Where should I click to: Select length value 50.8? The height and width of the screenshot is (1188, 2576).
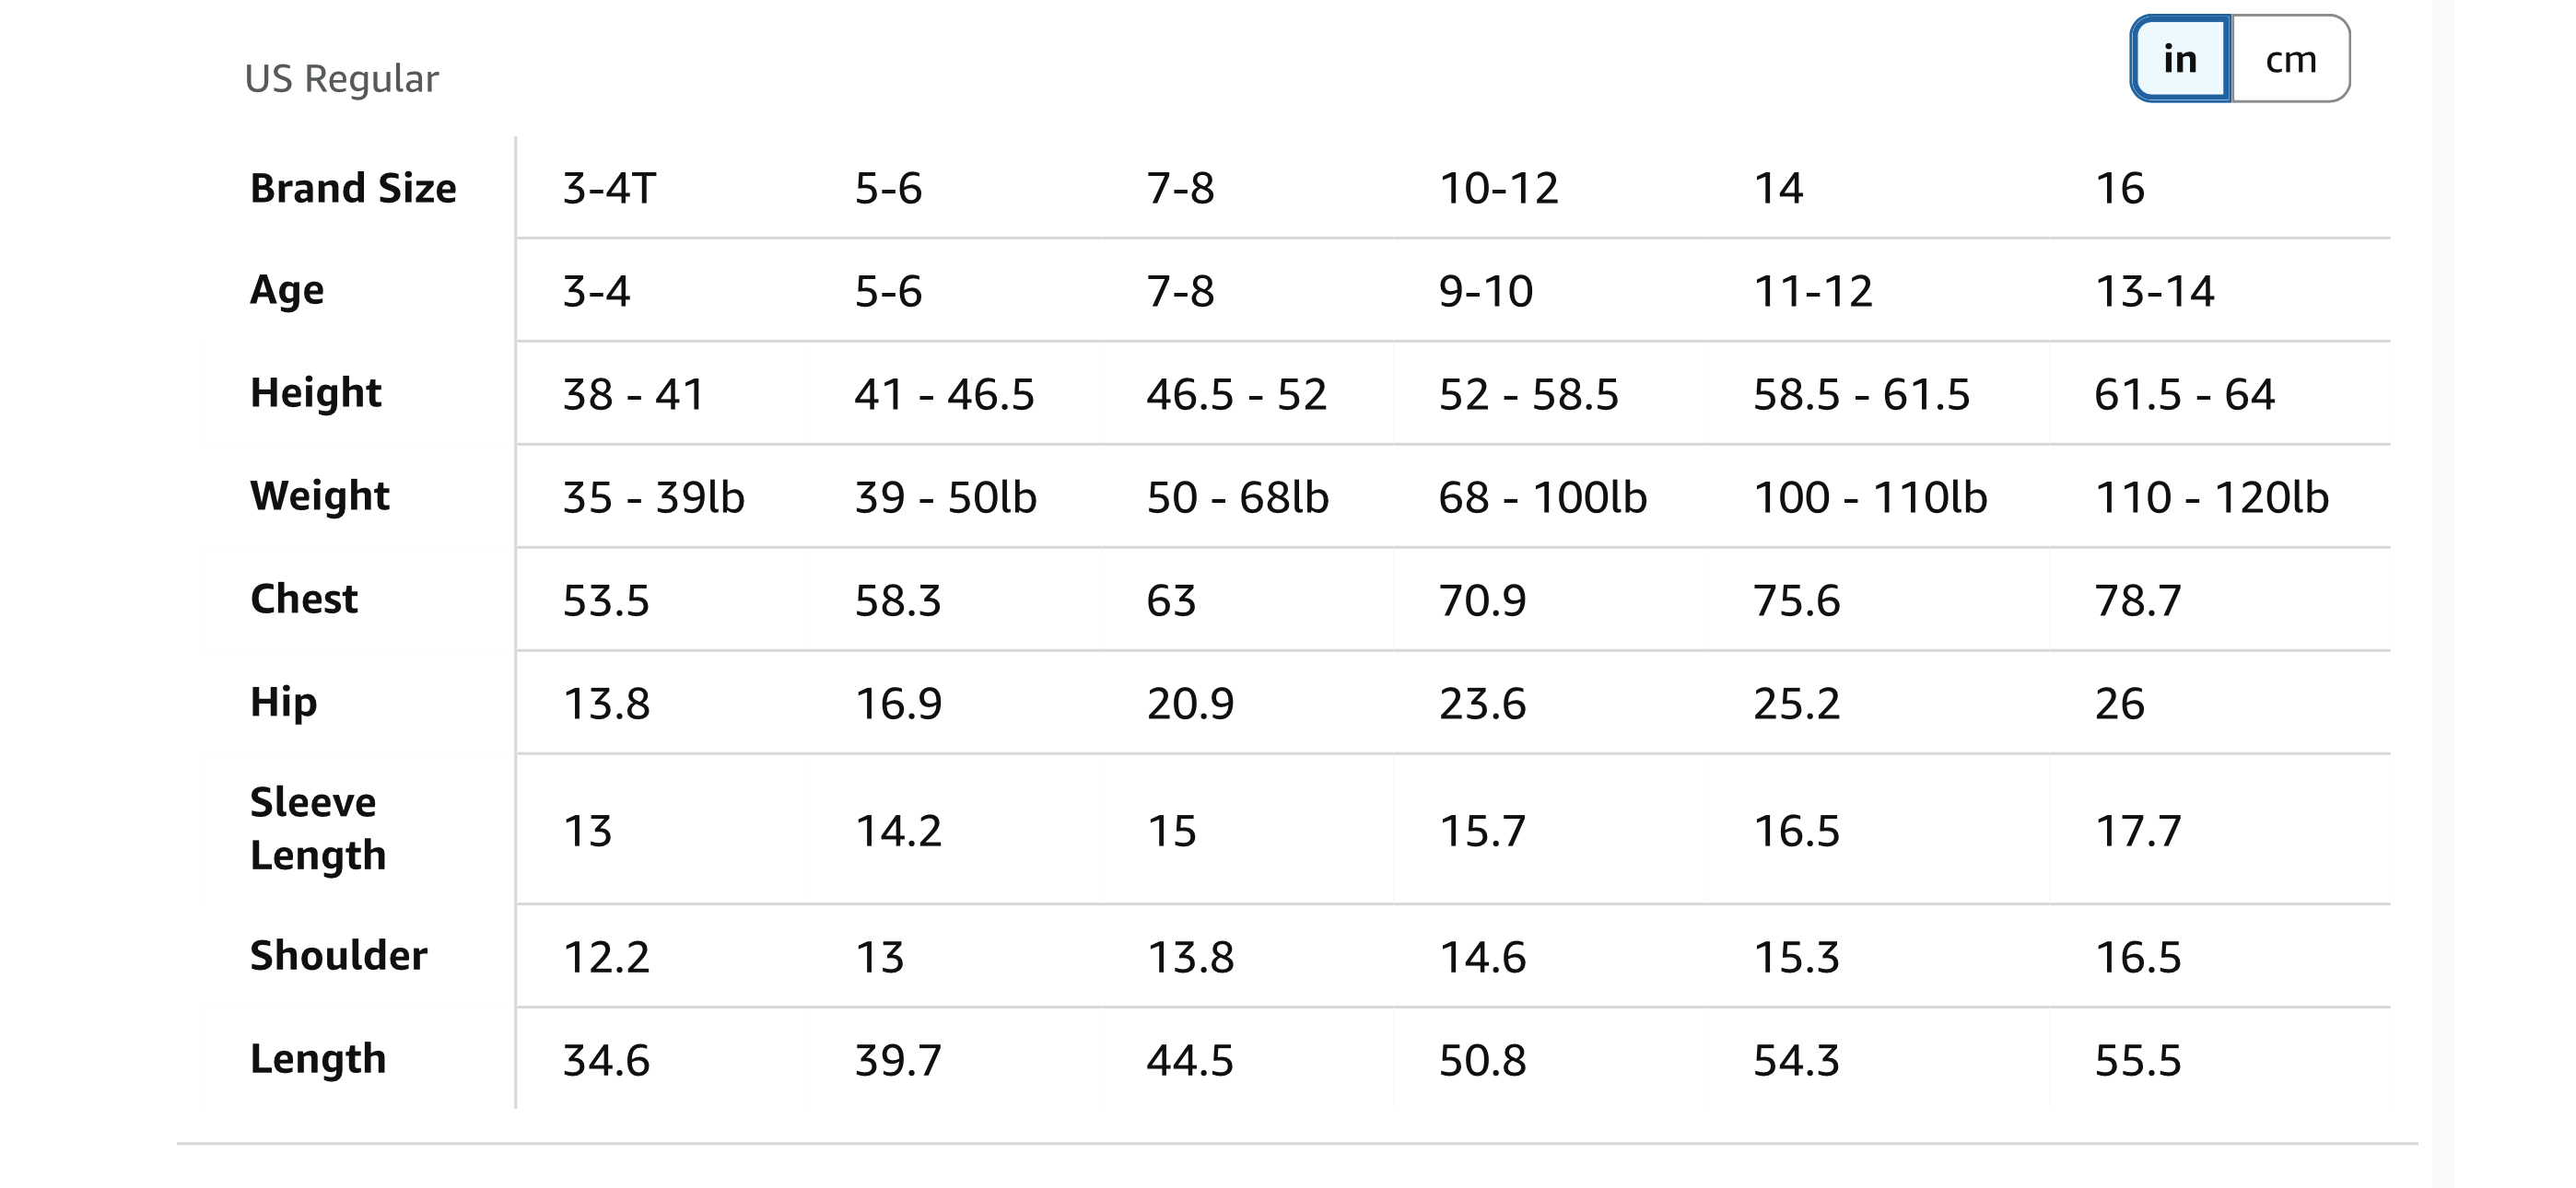(x=1482, y=1060)
